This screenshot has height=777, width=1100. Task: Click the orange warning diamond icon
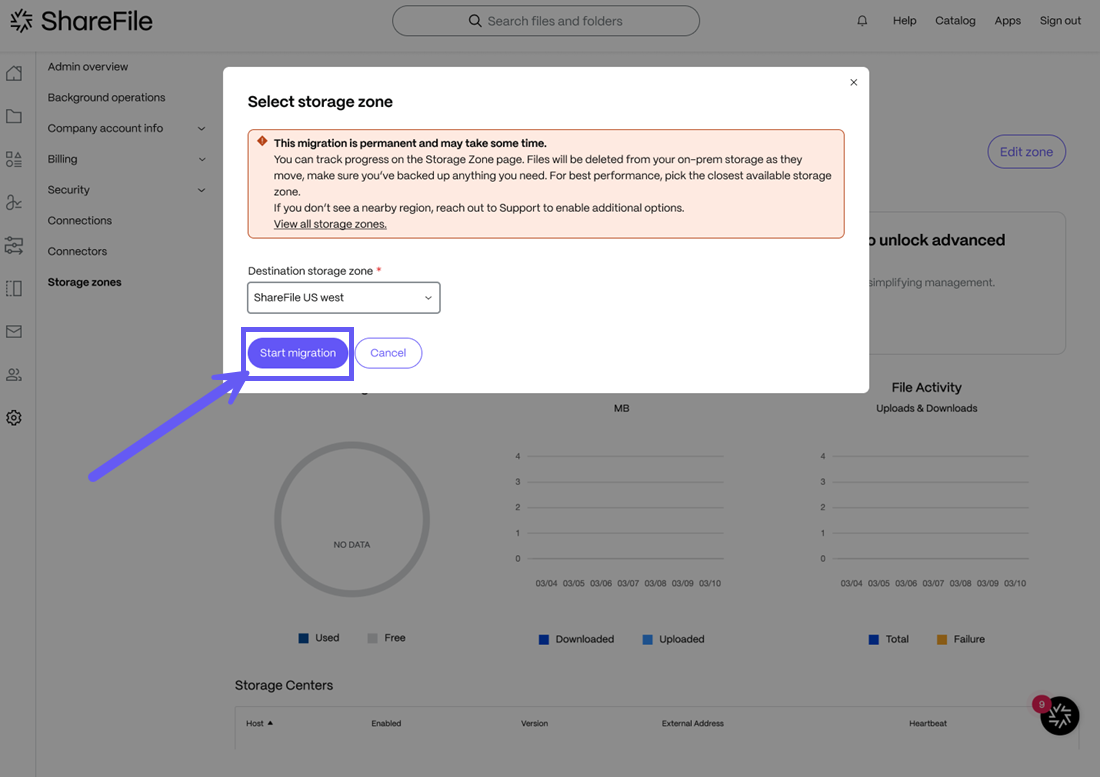pos(262,141)
